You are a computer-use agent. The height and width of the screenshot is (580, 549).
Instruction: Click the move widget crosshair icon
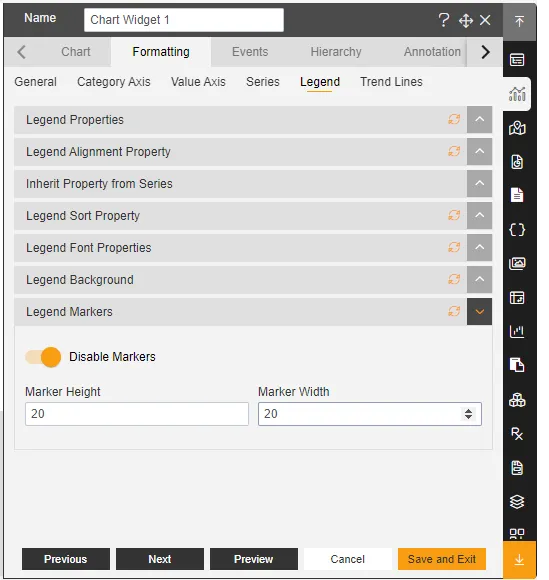[x=466, y=21]
